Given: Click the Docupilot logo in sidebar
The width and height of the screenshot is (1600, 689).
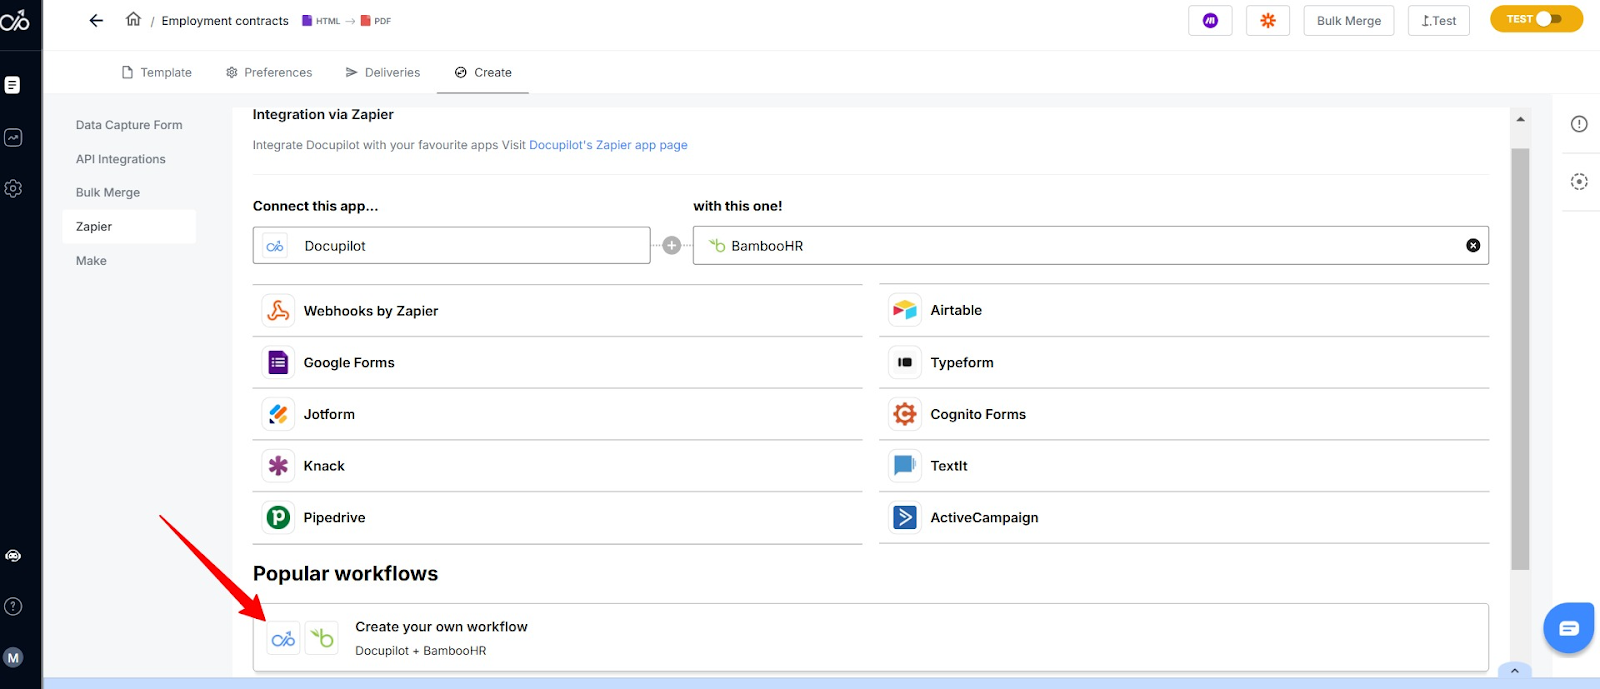Looking at the screenshot, I should coord(15,19).
